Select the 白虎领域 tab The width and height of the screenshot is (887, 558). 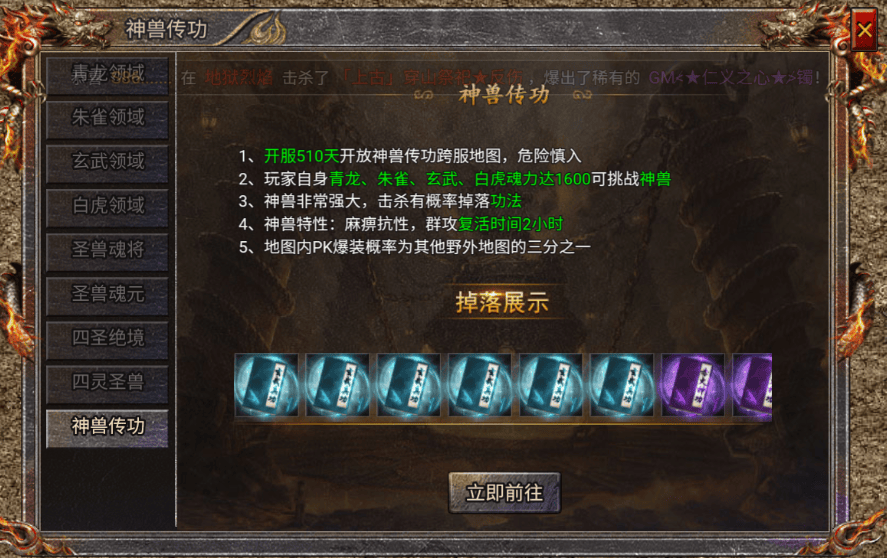107,207
